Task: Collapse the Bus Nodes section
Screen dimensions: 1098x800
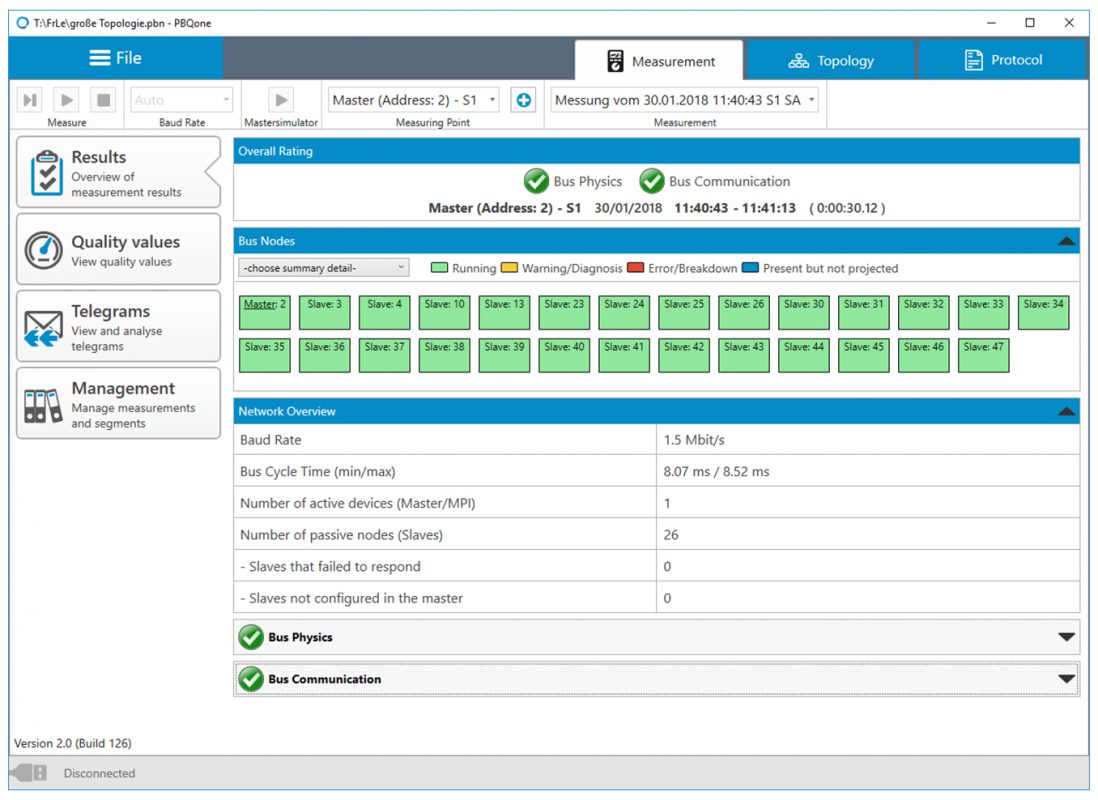Action: pyautogui.click(x=1066, y=241)
